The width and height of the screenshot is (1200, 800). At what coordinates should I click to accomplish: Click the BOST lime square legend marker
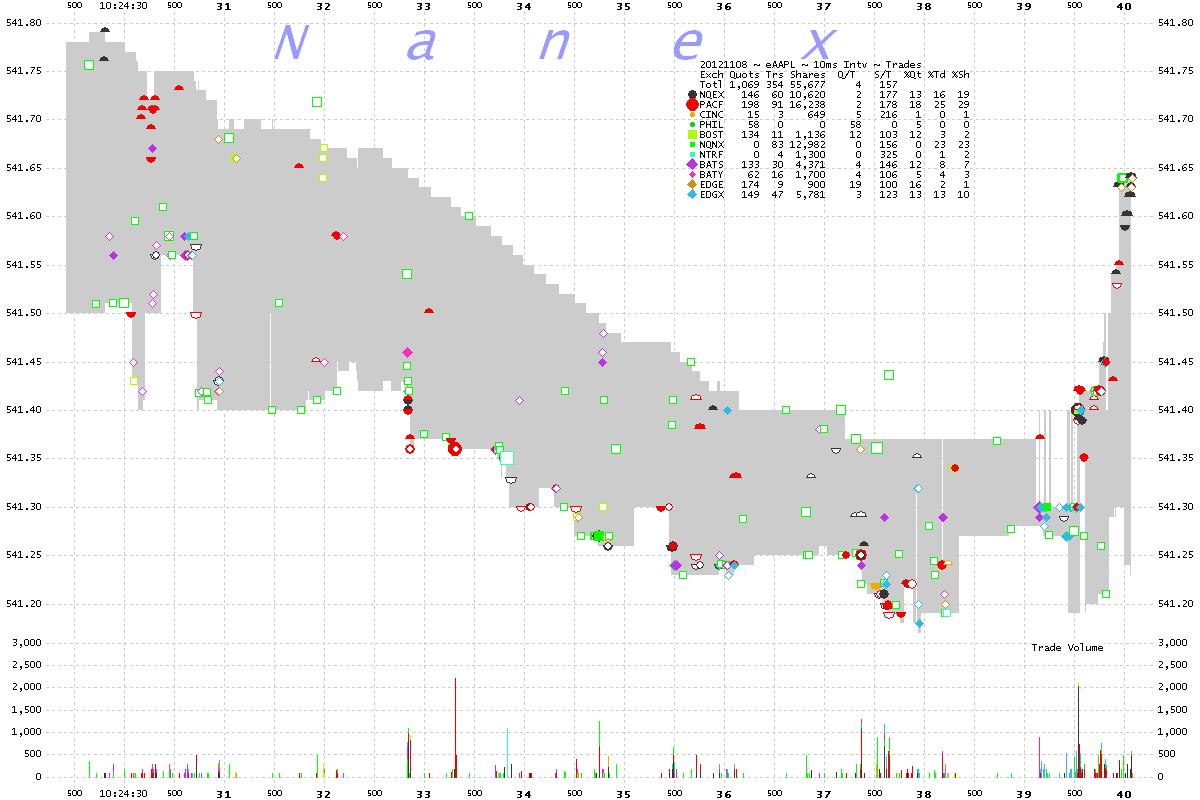pos(691,134)
